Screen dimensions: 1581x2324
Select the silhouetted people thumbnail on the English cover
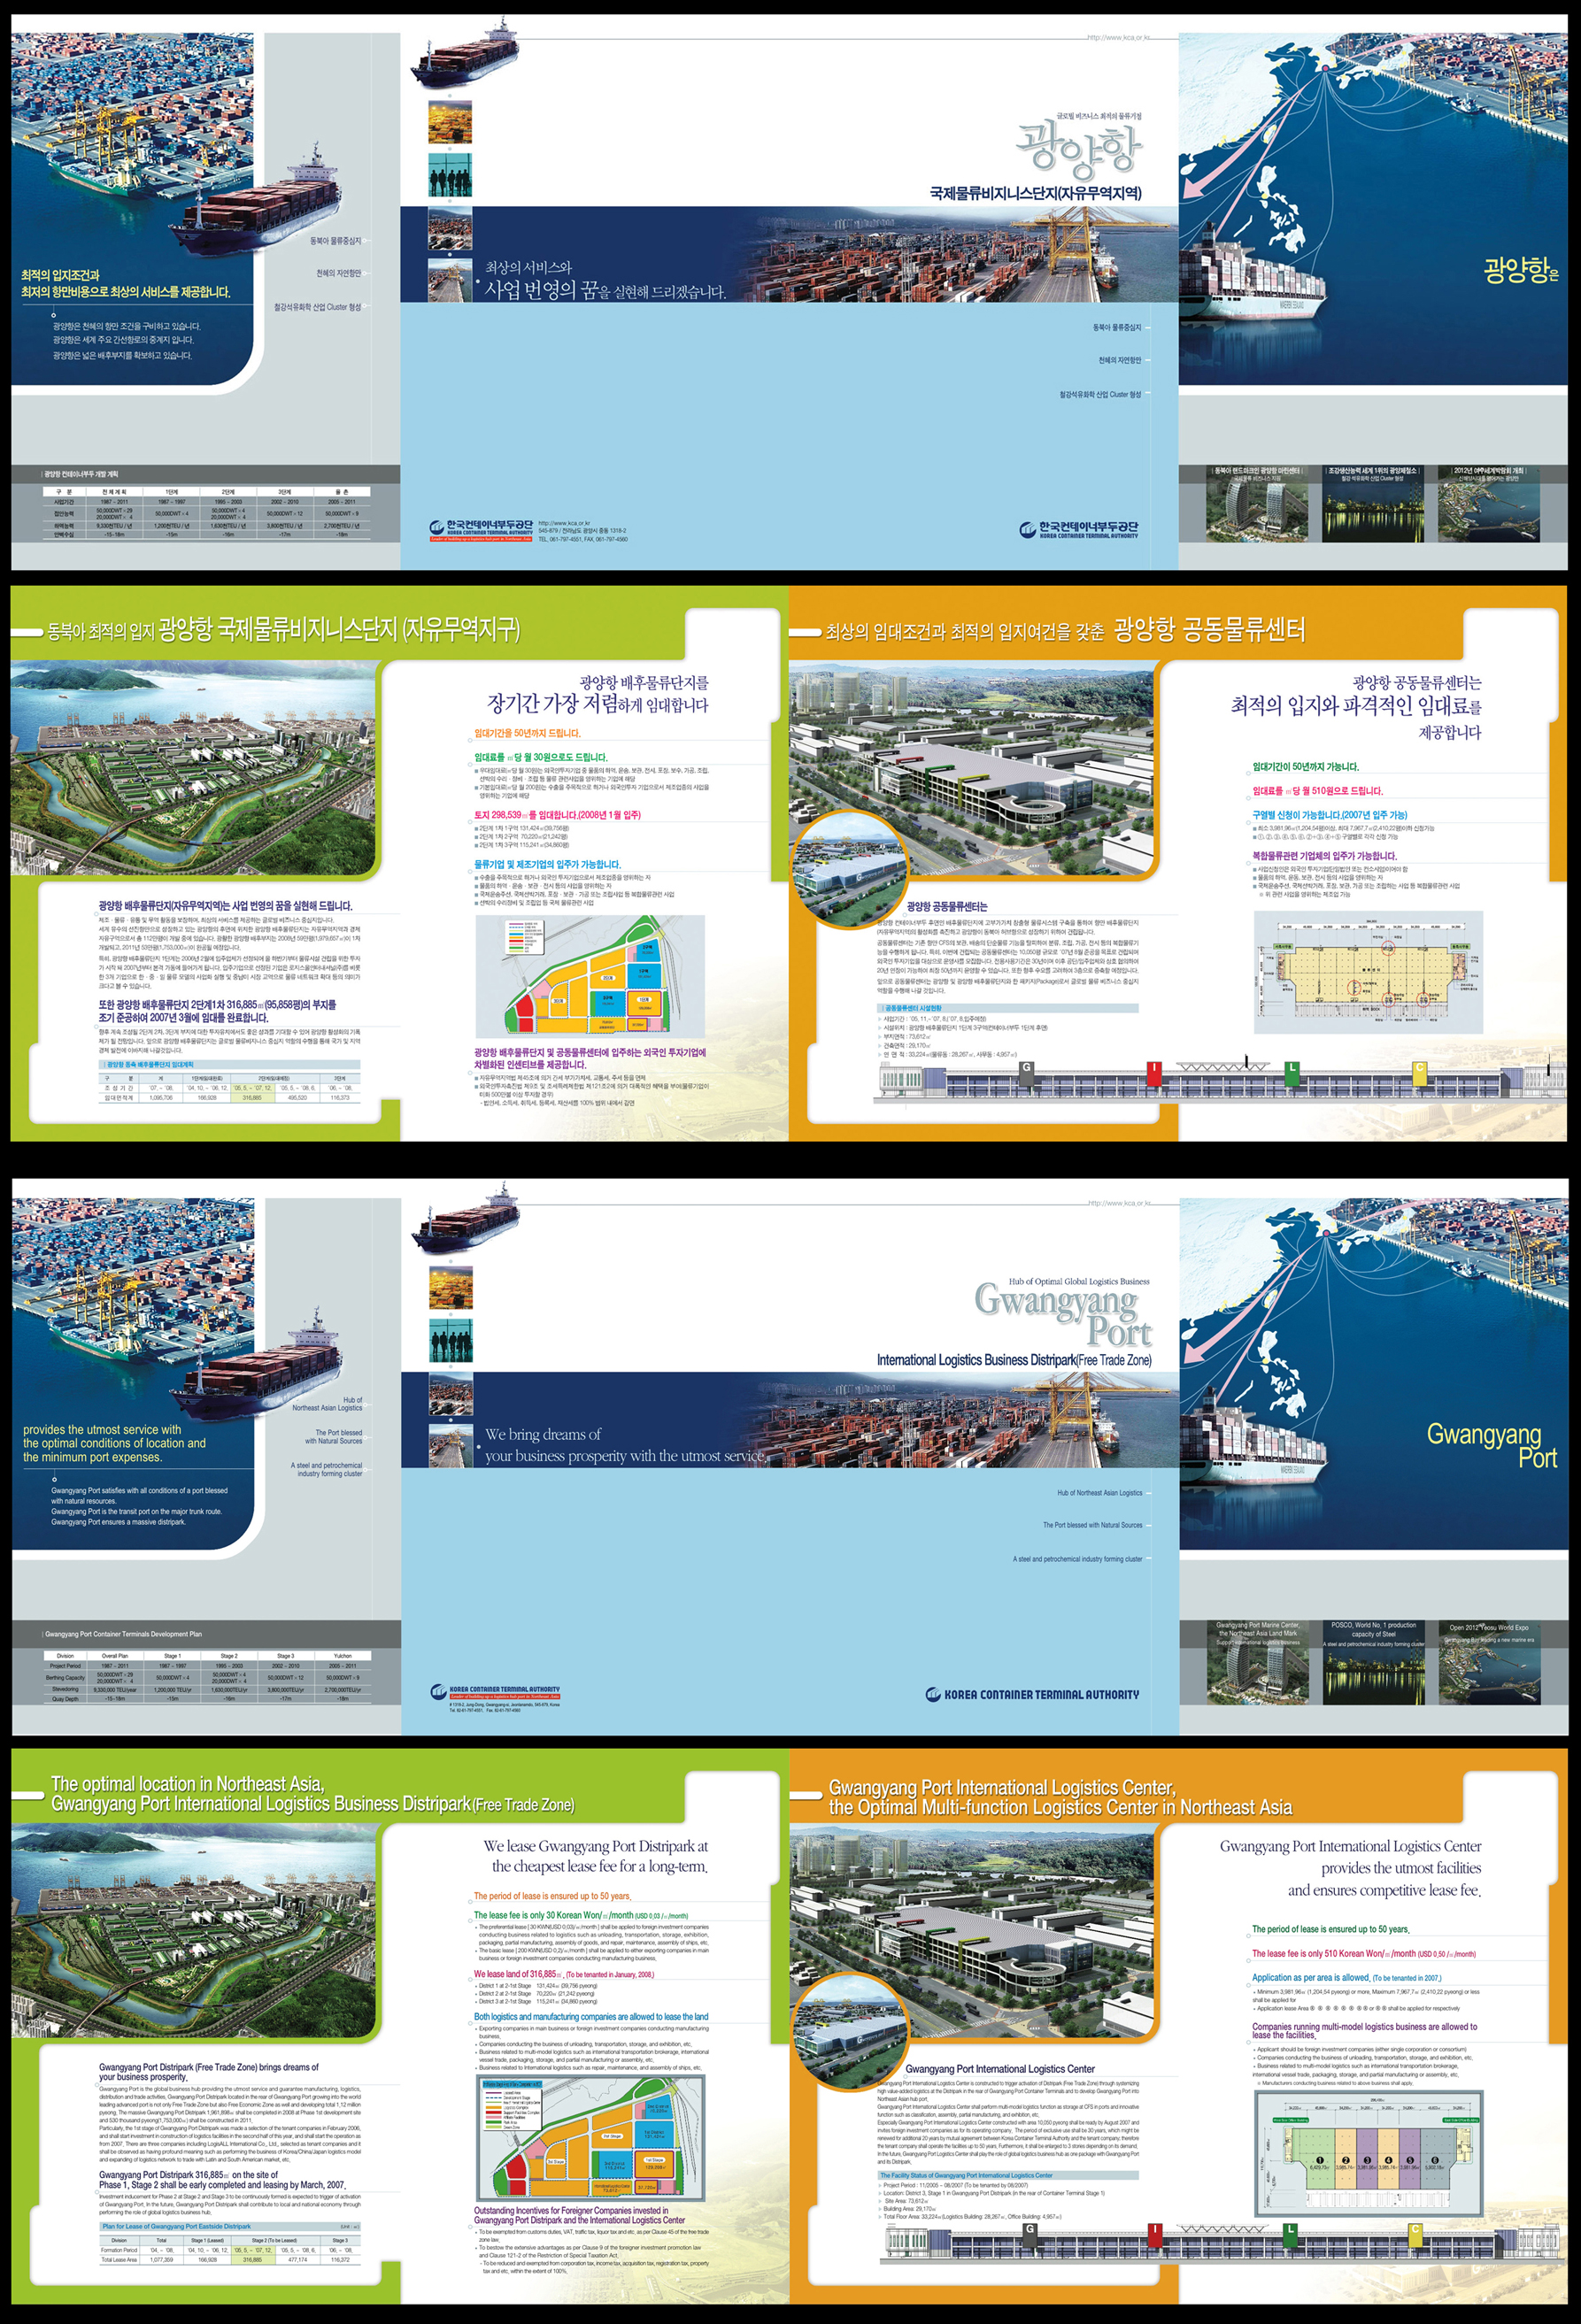pyautogui.click(x=450, y=1339)
